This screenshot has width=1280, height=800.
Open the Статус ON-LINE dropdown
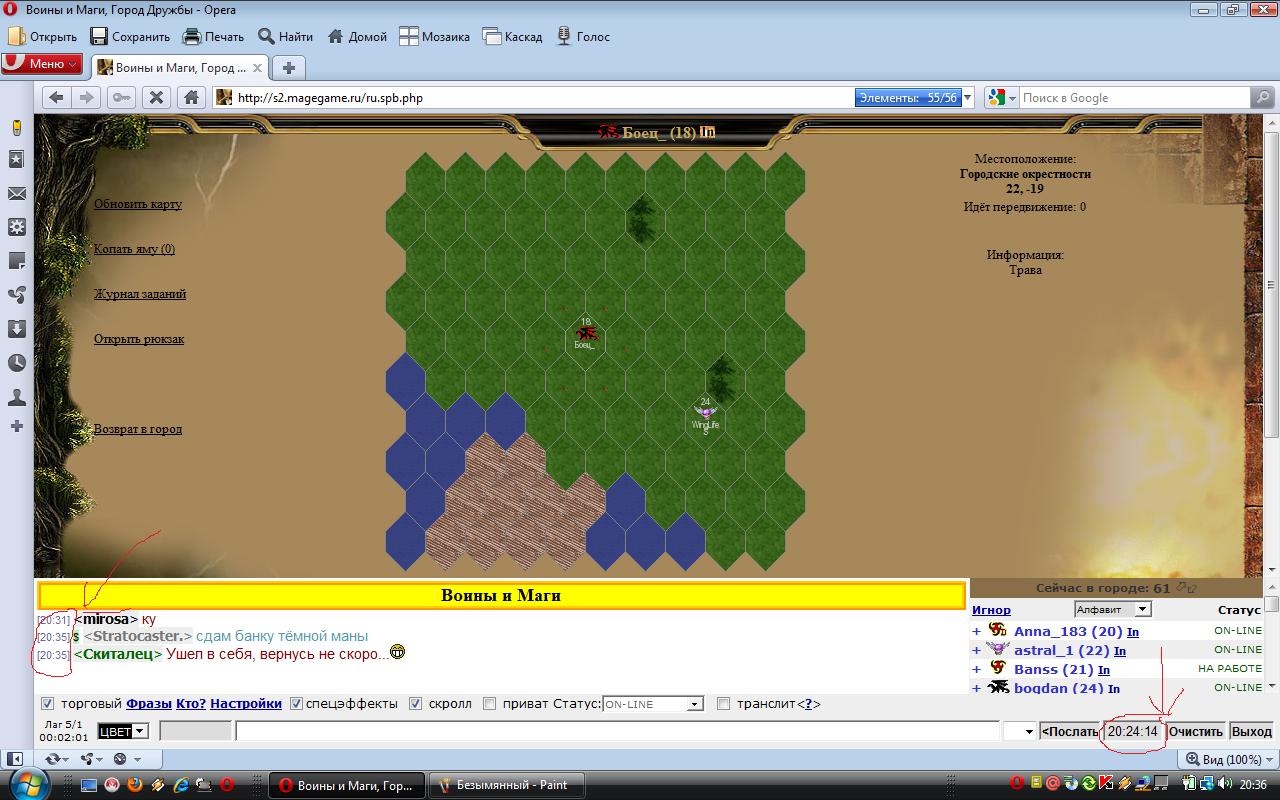(653, 704)
